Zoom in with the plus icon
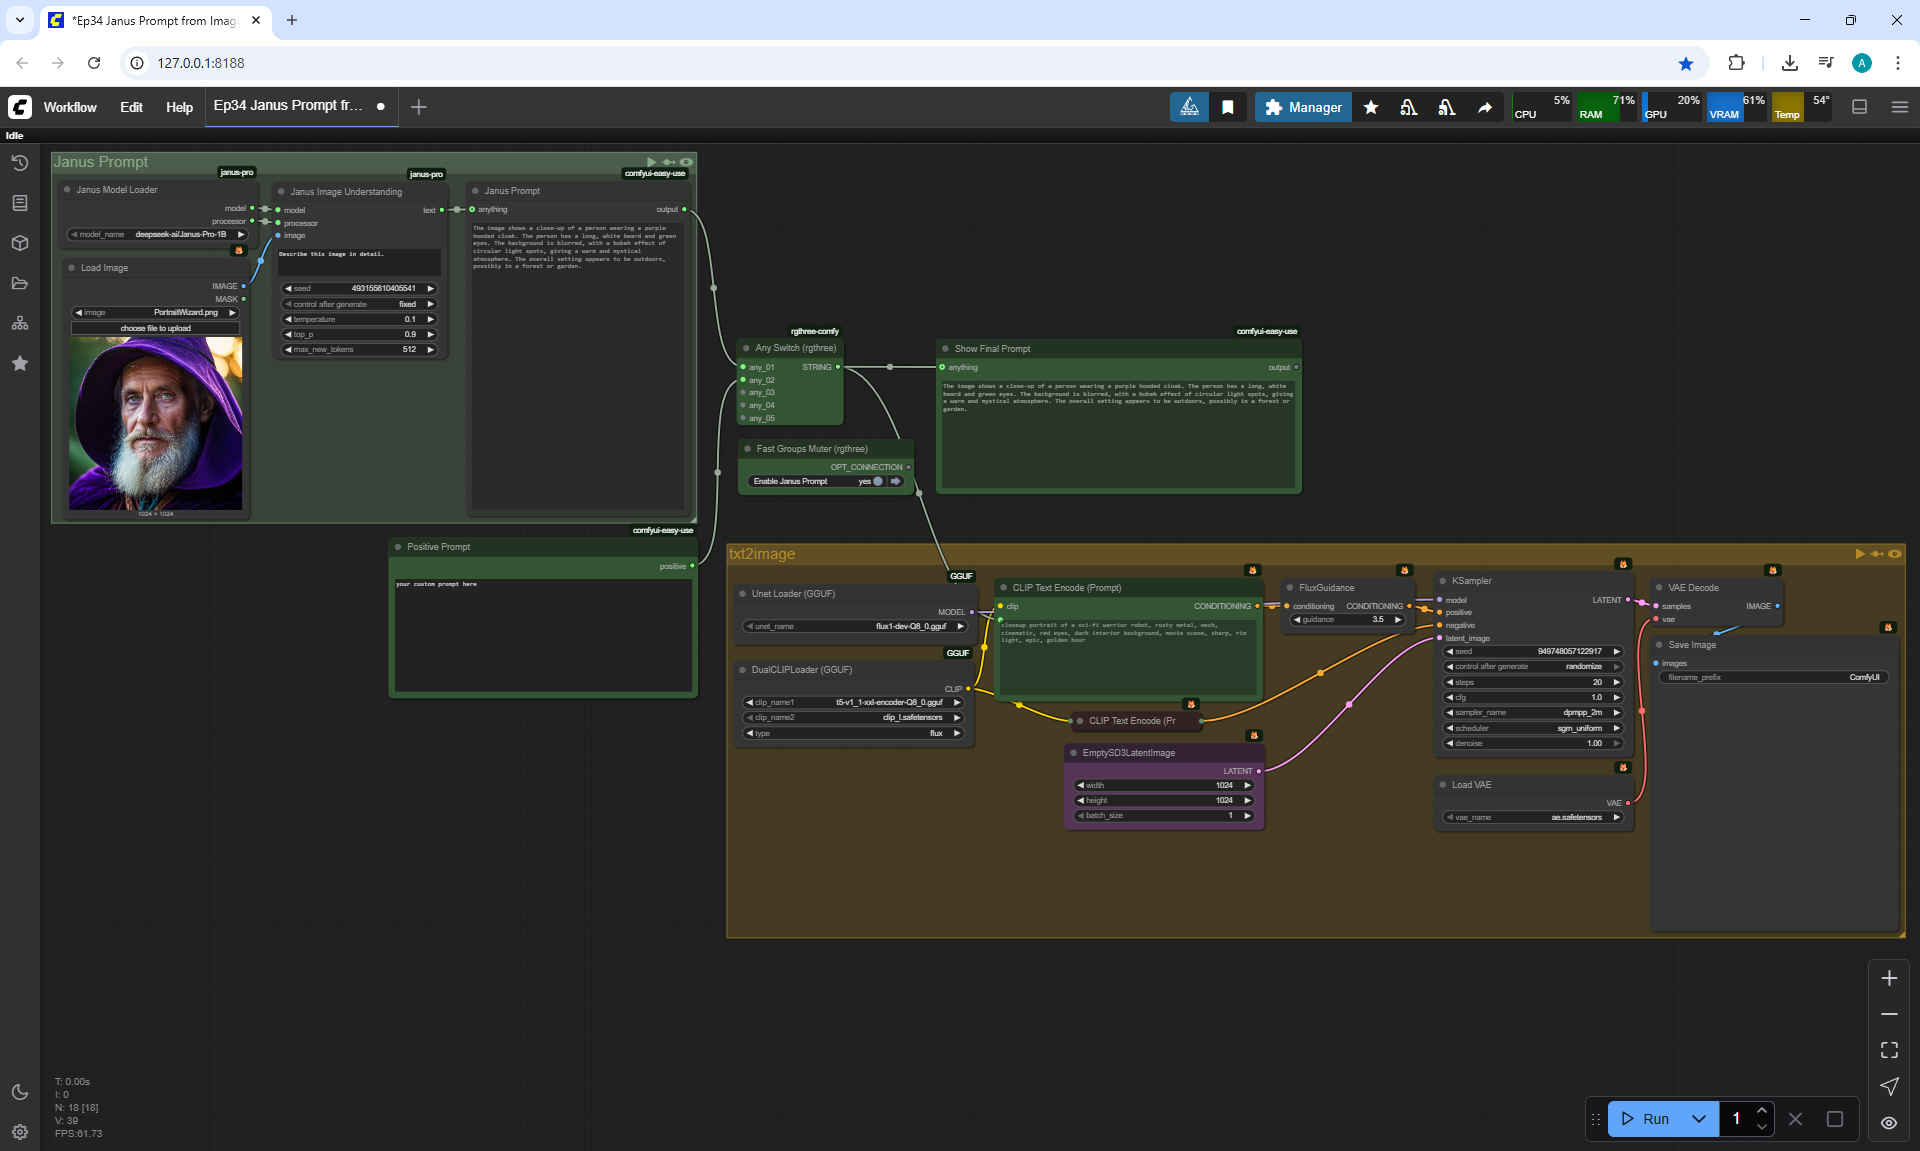 coord(1889,978)
